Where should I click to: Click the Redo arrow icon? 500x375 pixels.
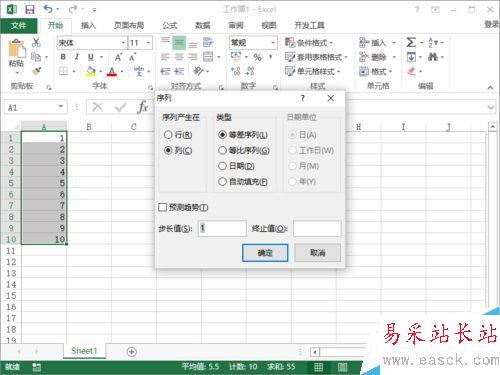(73, 9)
